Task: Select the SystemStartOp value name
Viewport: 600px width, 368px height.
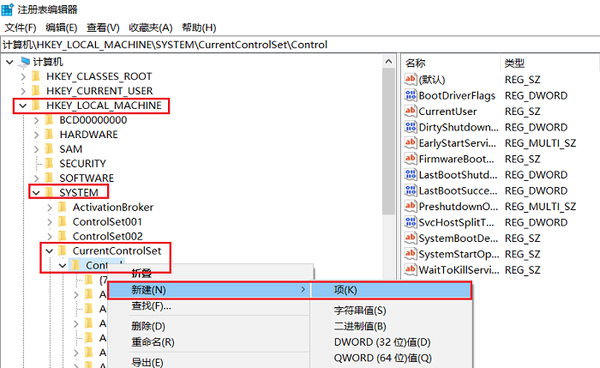Action: point(459,254)
